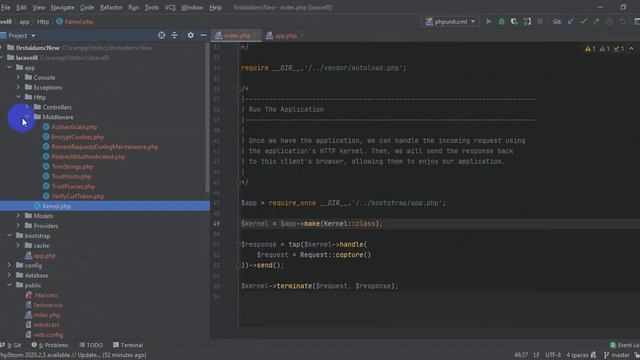This screenshot has width=640, height=360.
Task: Switch to index.php editor tab
Action: click(237, 36)
